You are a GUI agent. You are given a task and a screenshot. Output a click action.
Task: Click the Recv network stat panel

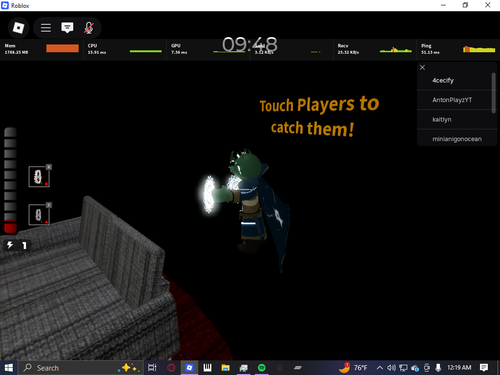point(375,49)
